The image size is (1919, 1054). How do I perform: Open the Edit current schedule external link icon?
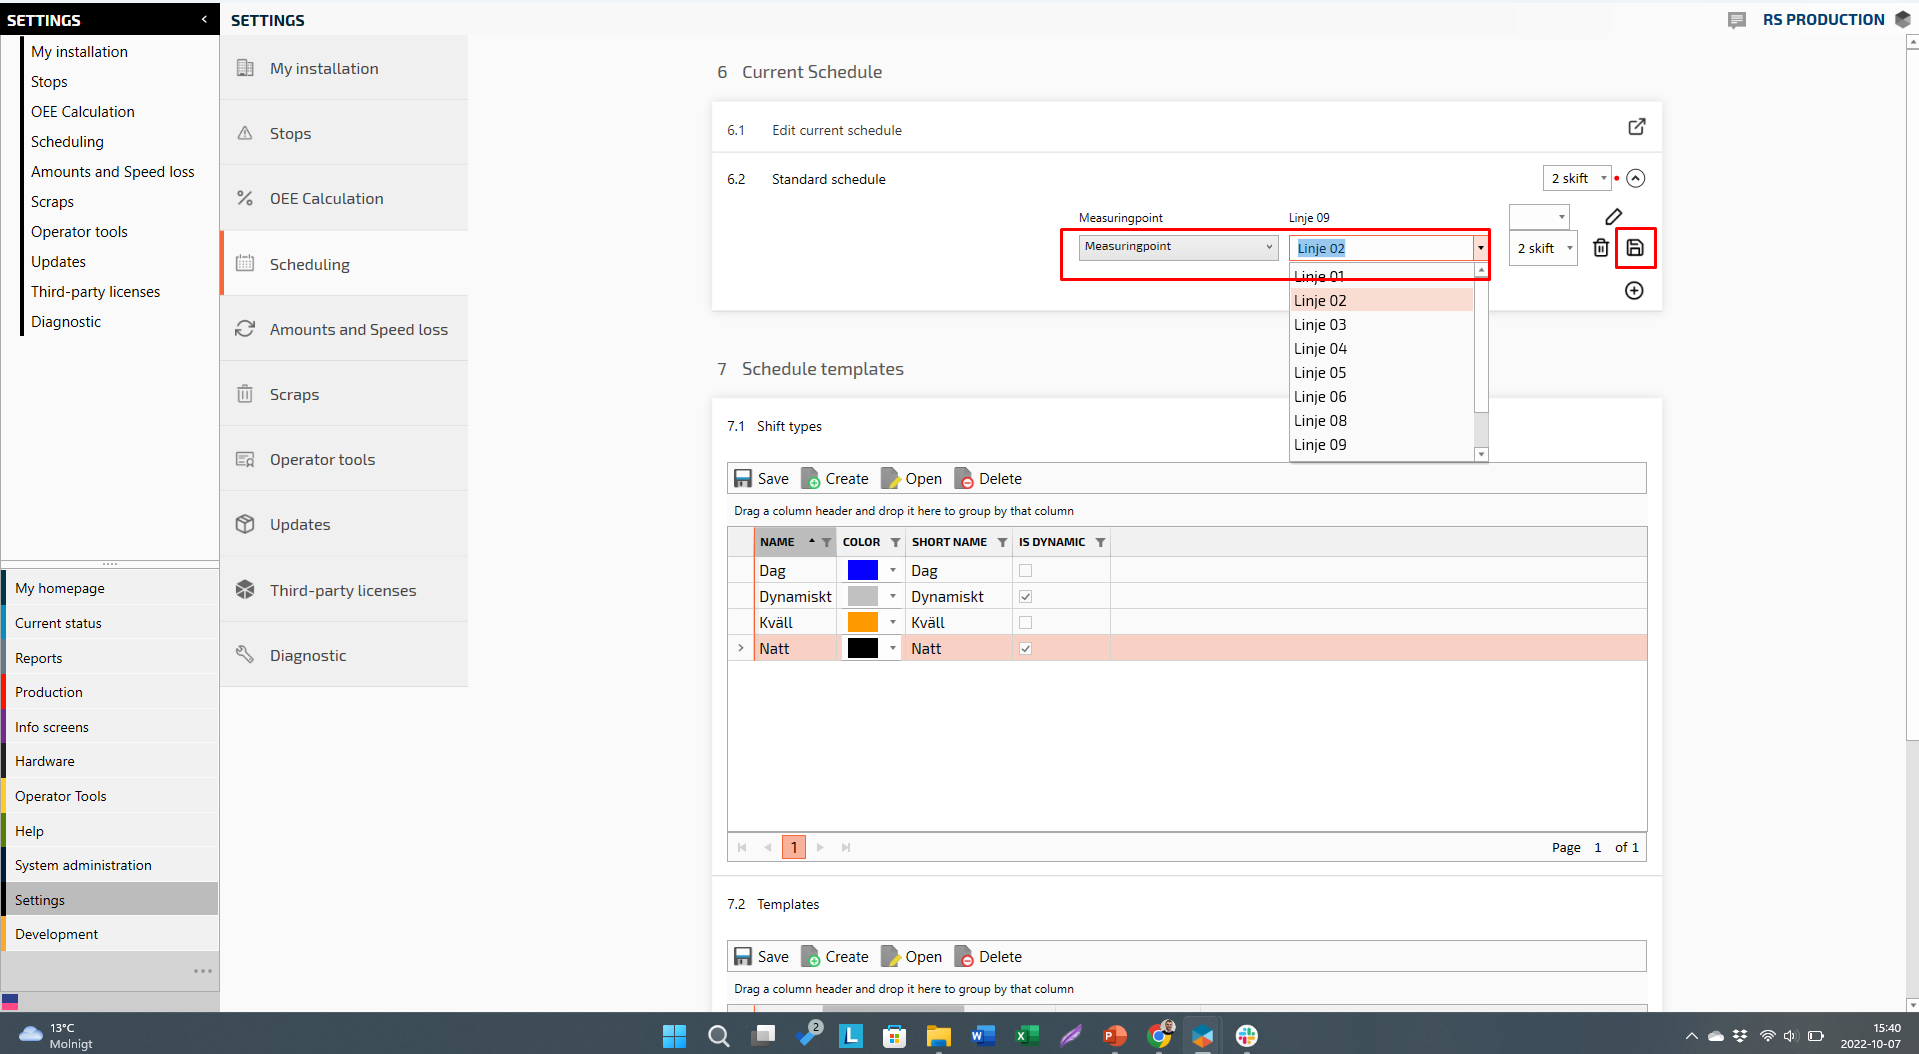click(x=1637, y=127)
